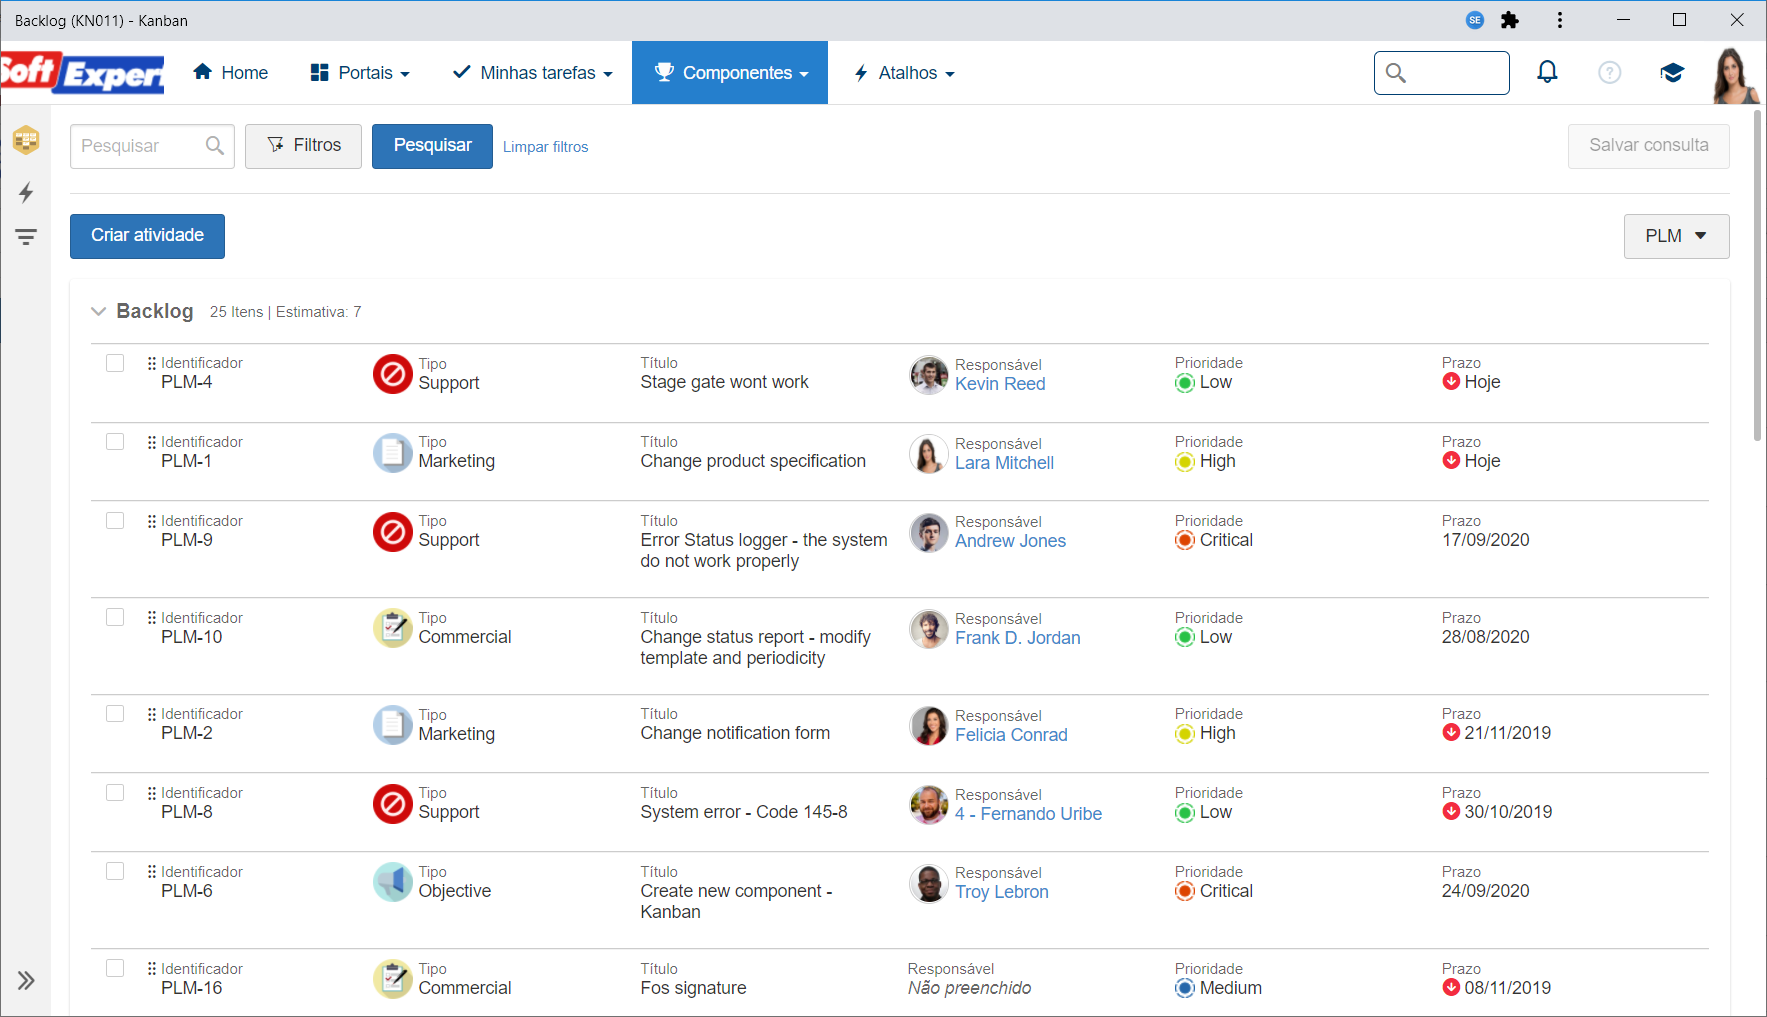The height and width of the screenshot is (1017, 1767).
Task: Open responsible Troy Lebron link
Action: pyautogui.click(x=1001, y=892)
